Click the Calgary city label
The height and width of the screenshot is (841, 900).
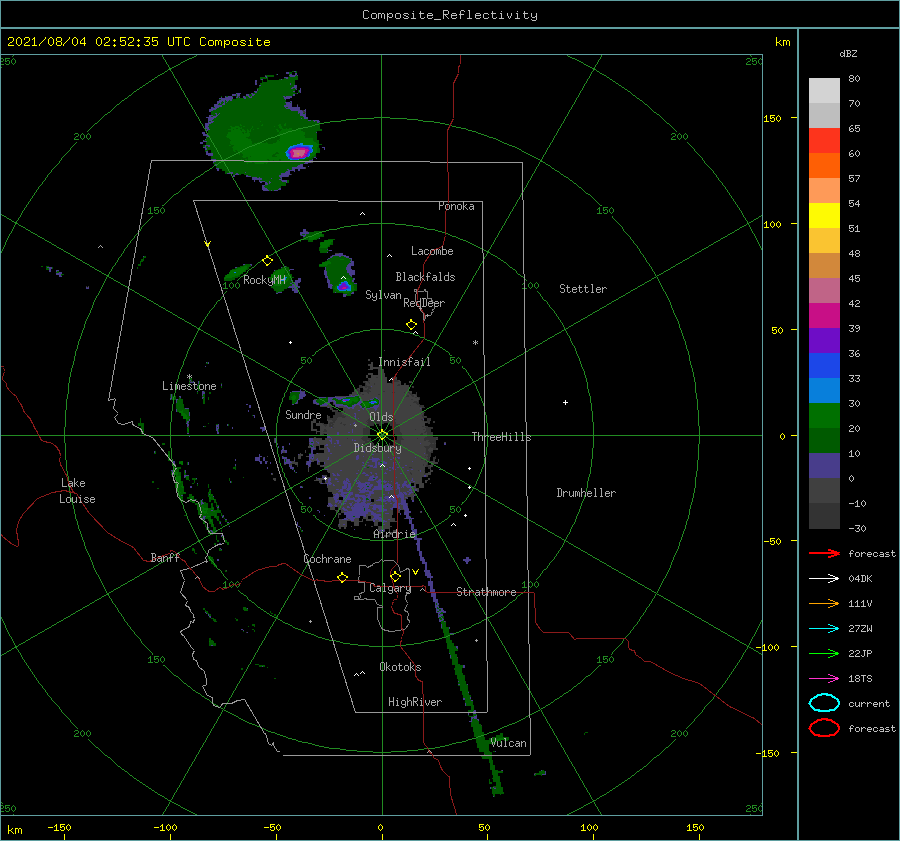390,588
